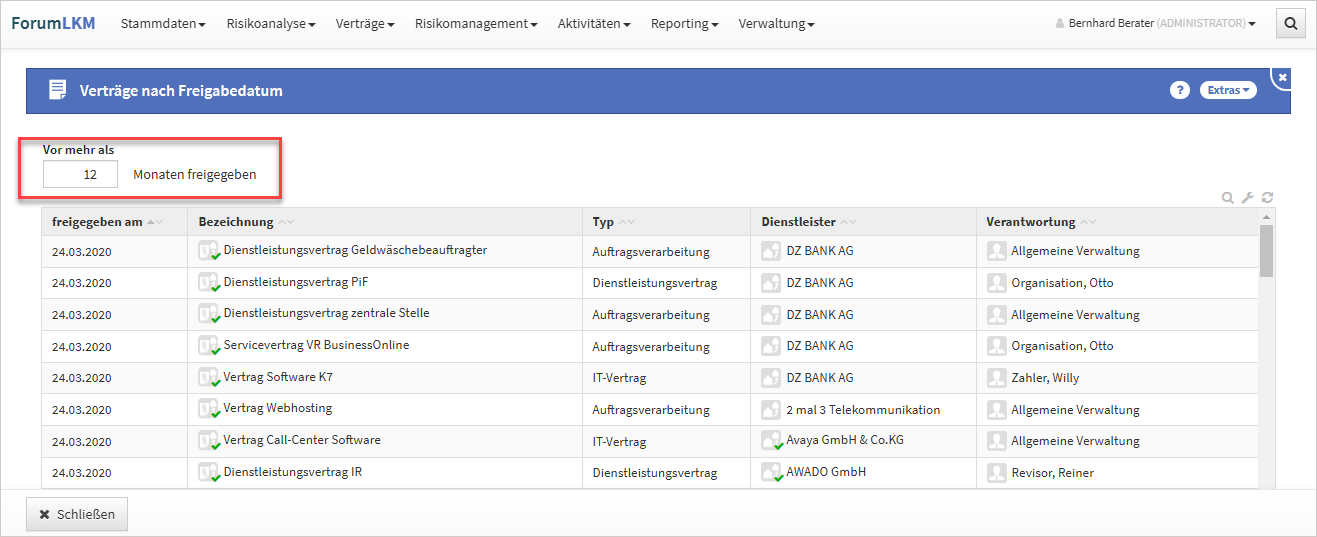Expand the Extras dropdown

1227,90
